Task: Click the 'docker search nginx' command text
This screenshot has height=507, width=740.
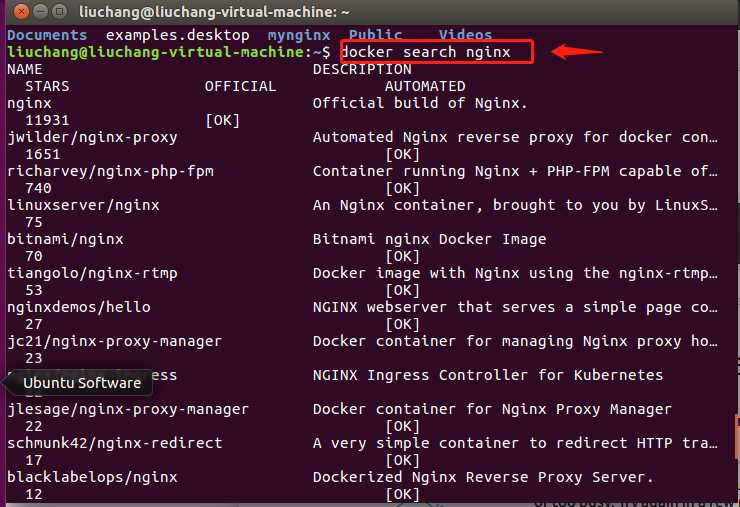Action: [426, 52]
